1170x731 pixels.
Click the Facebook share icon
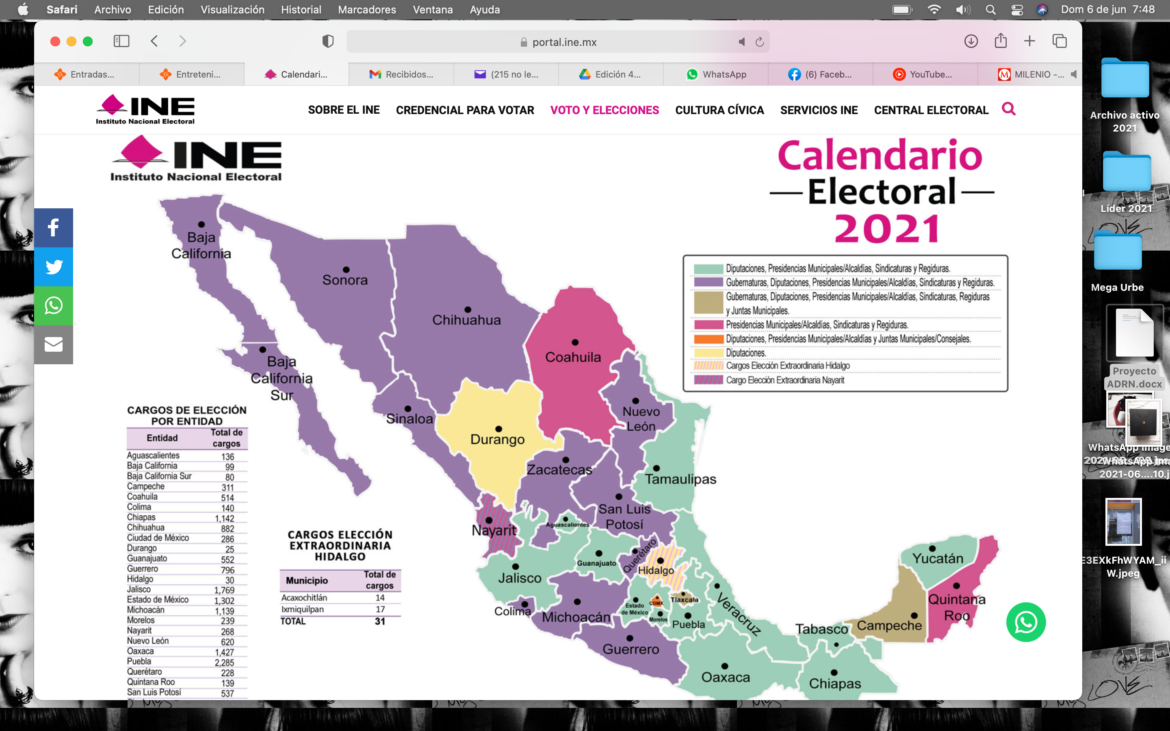[53, 228]
